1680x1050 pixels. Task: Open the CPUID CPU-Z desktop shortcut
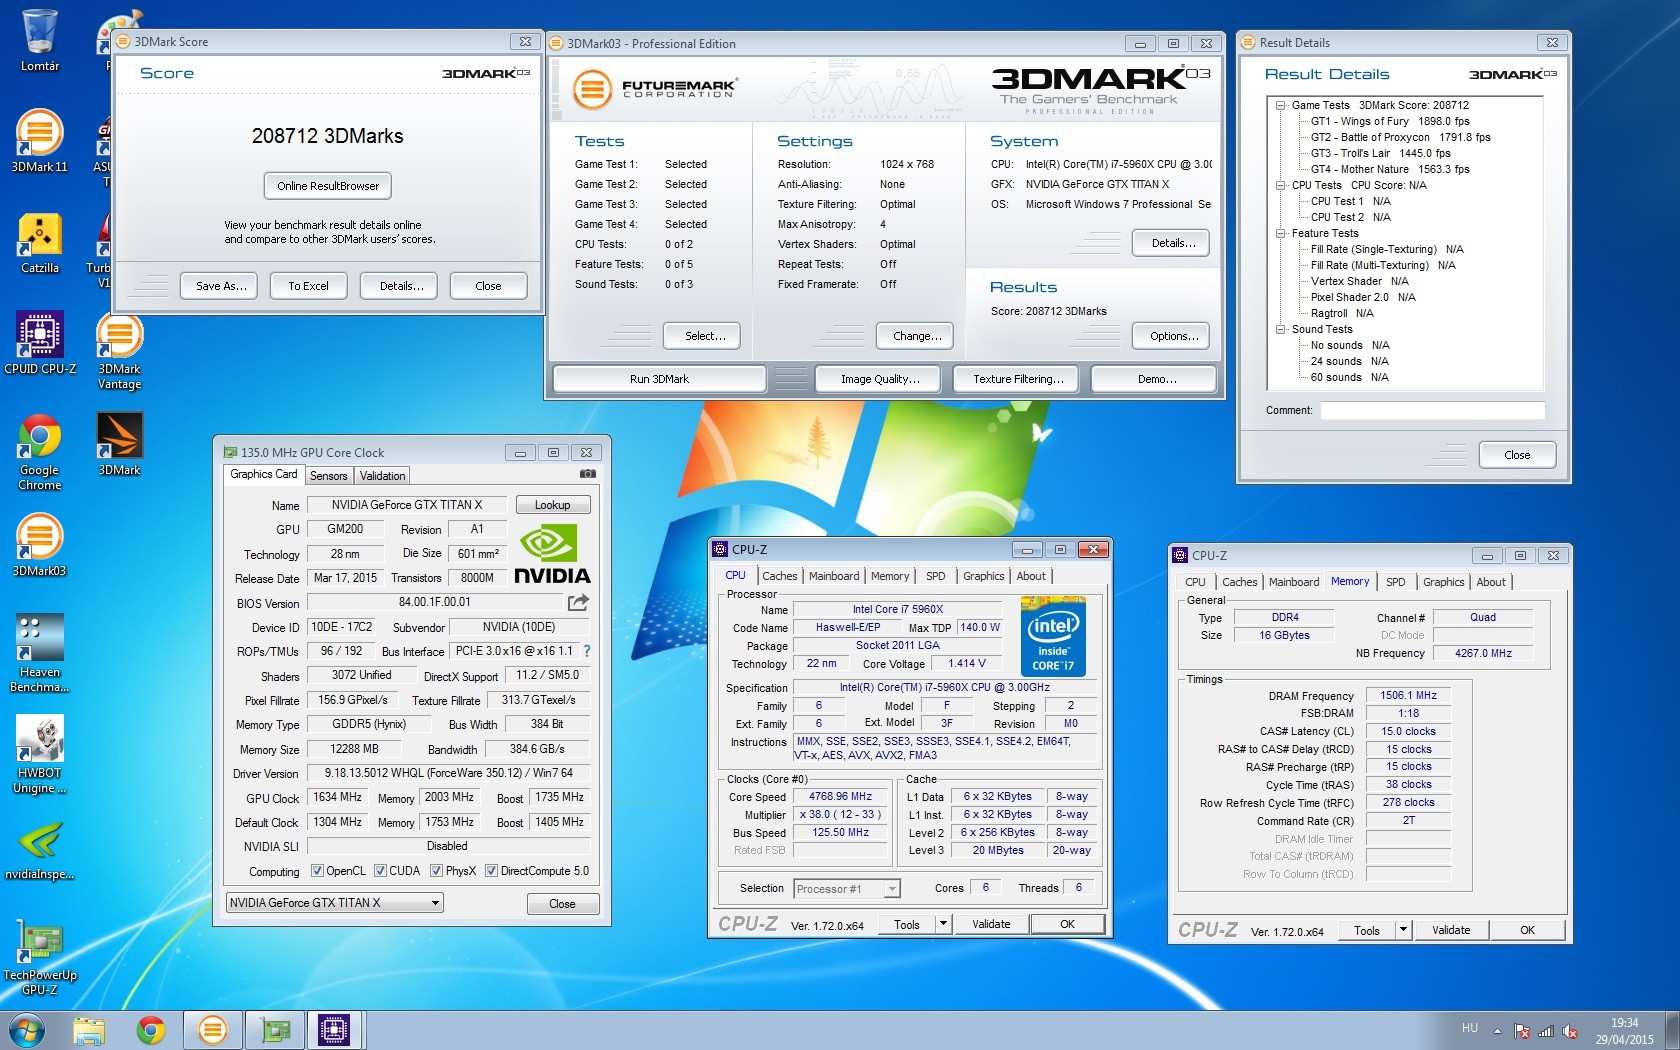[40, 342]
